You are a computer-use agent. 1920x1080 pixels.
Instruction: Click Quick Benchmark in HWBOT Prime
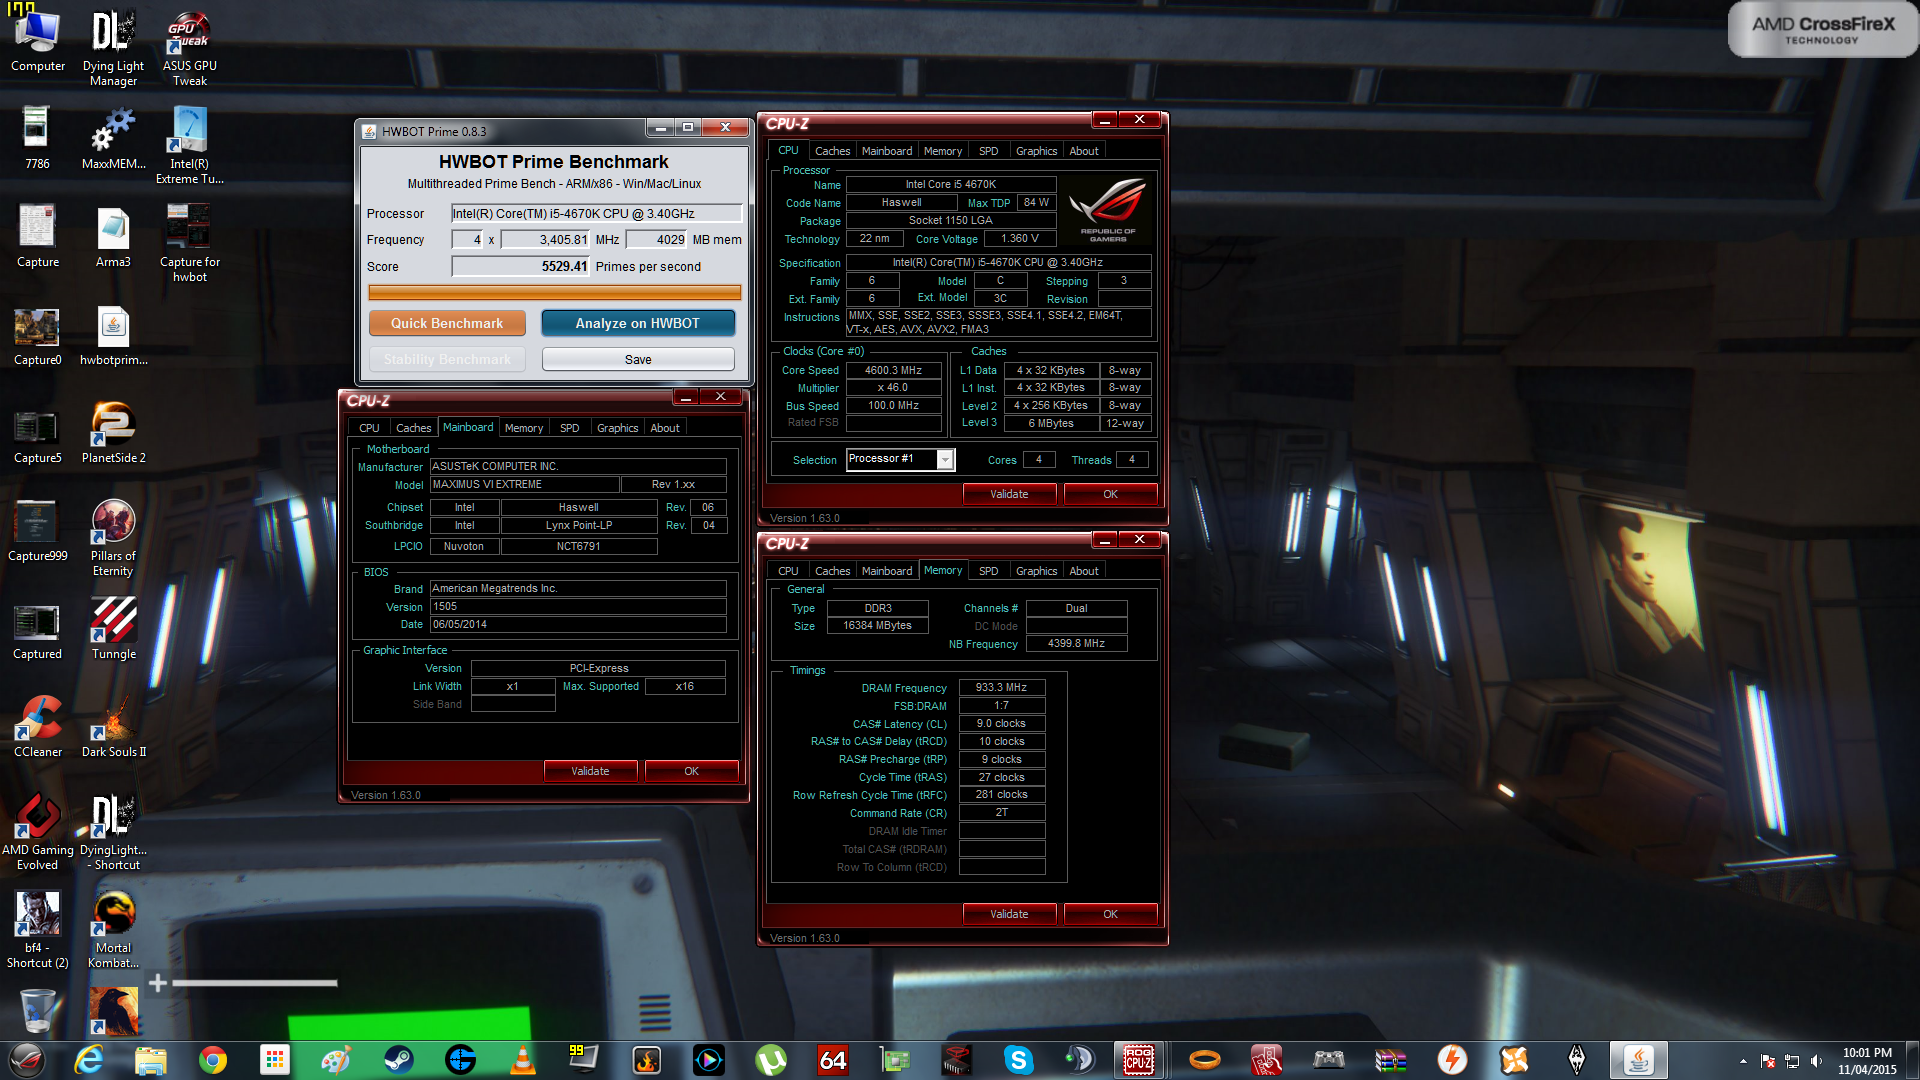click(447, 323)
